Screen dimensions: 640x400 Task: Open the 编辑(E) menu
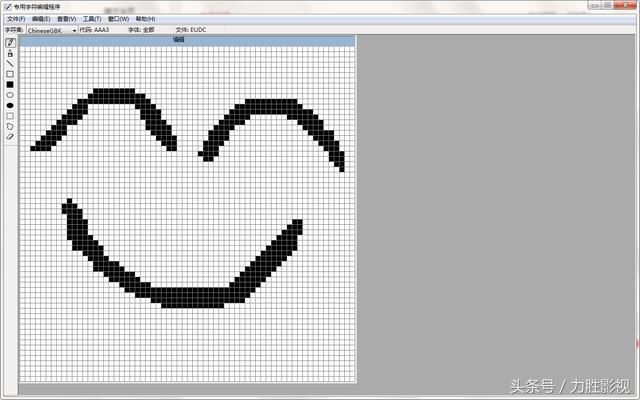(x=41, y=19)
